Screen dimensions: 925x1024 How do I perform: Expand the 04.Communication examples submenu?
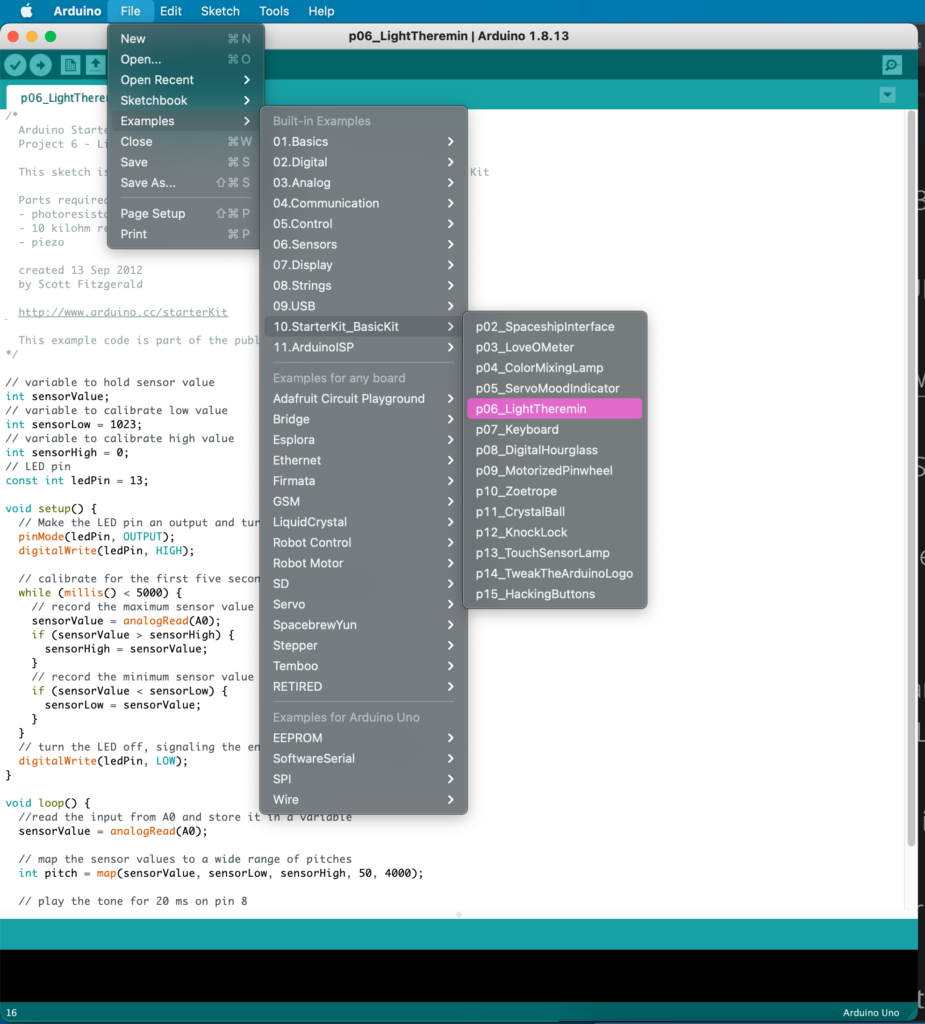coord(363,203)
